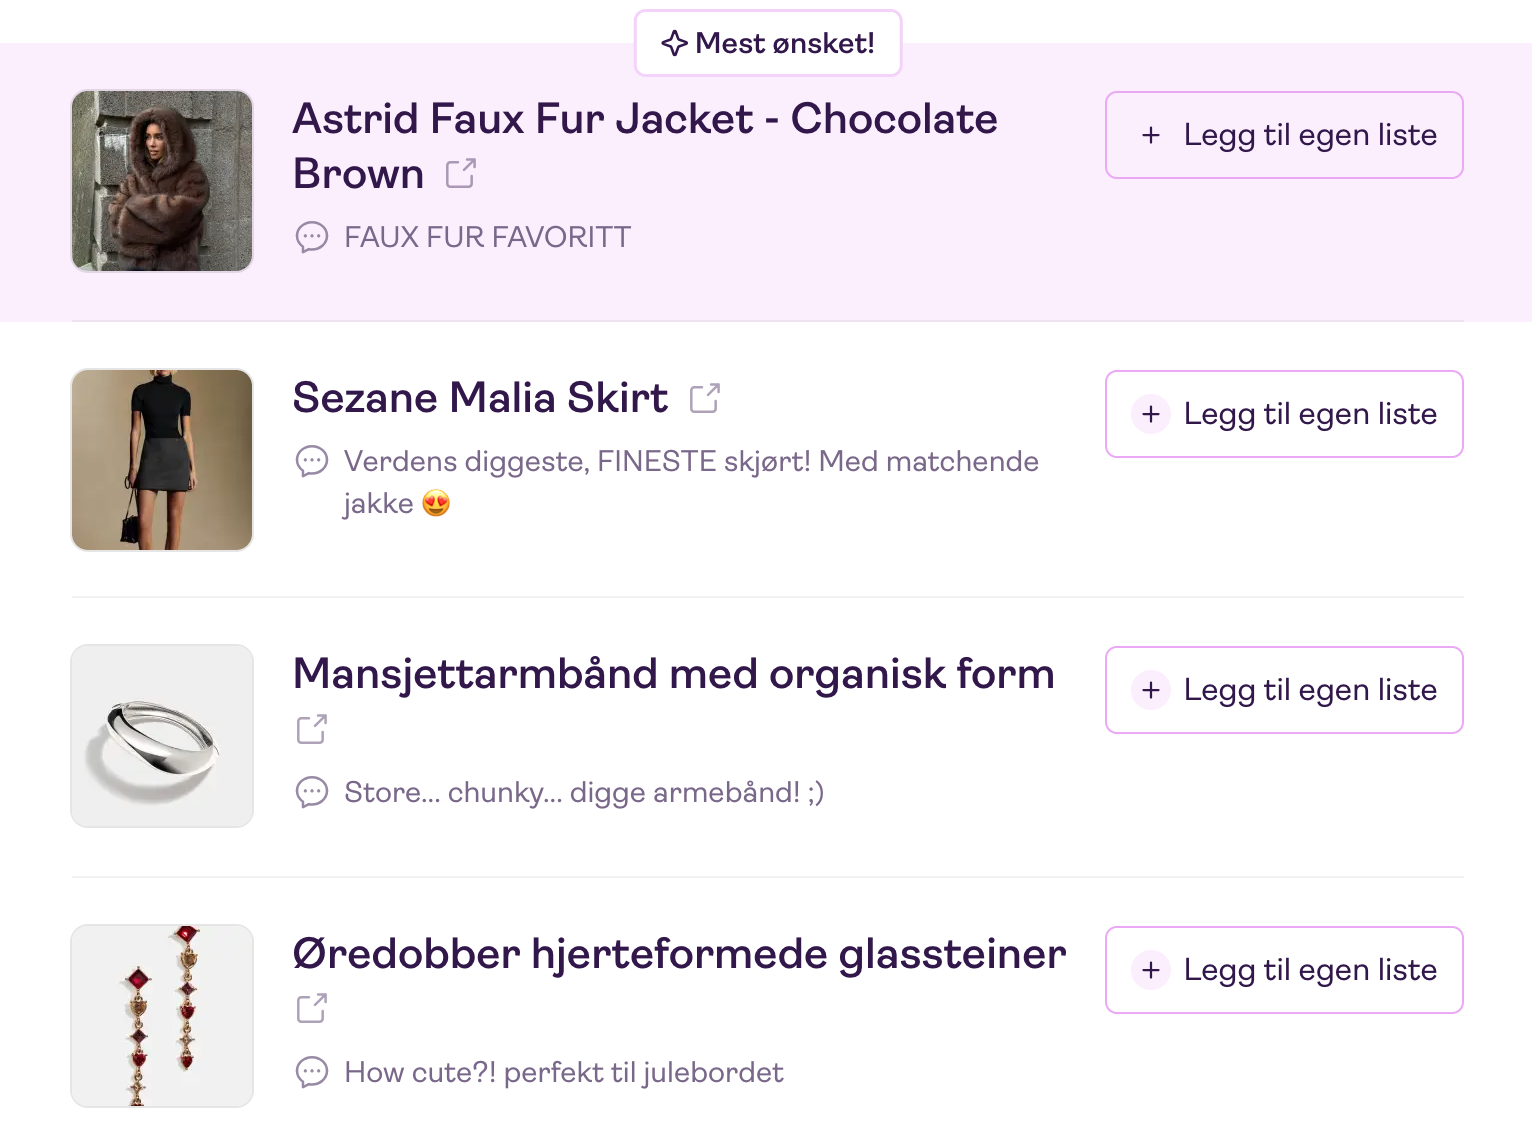Add Øredobber earrings to own list
This screenshot has height=1148, width=1532.
tap(1283, 970)
